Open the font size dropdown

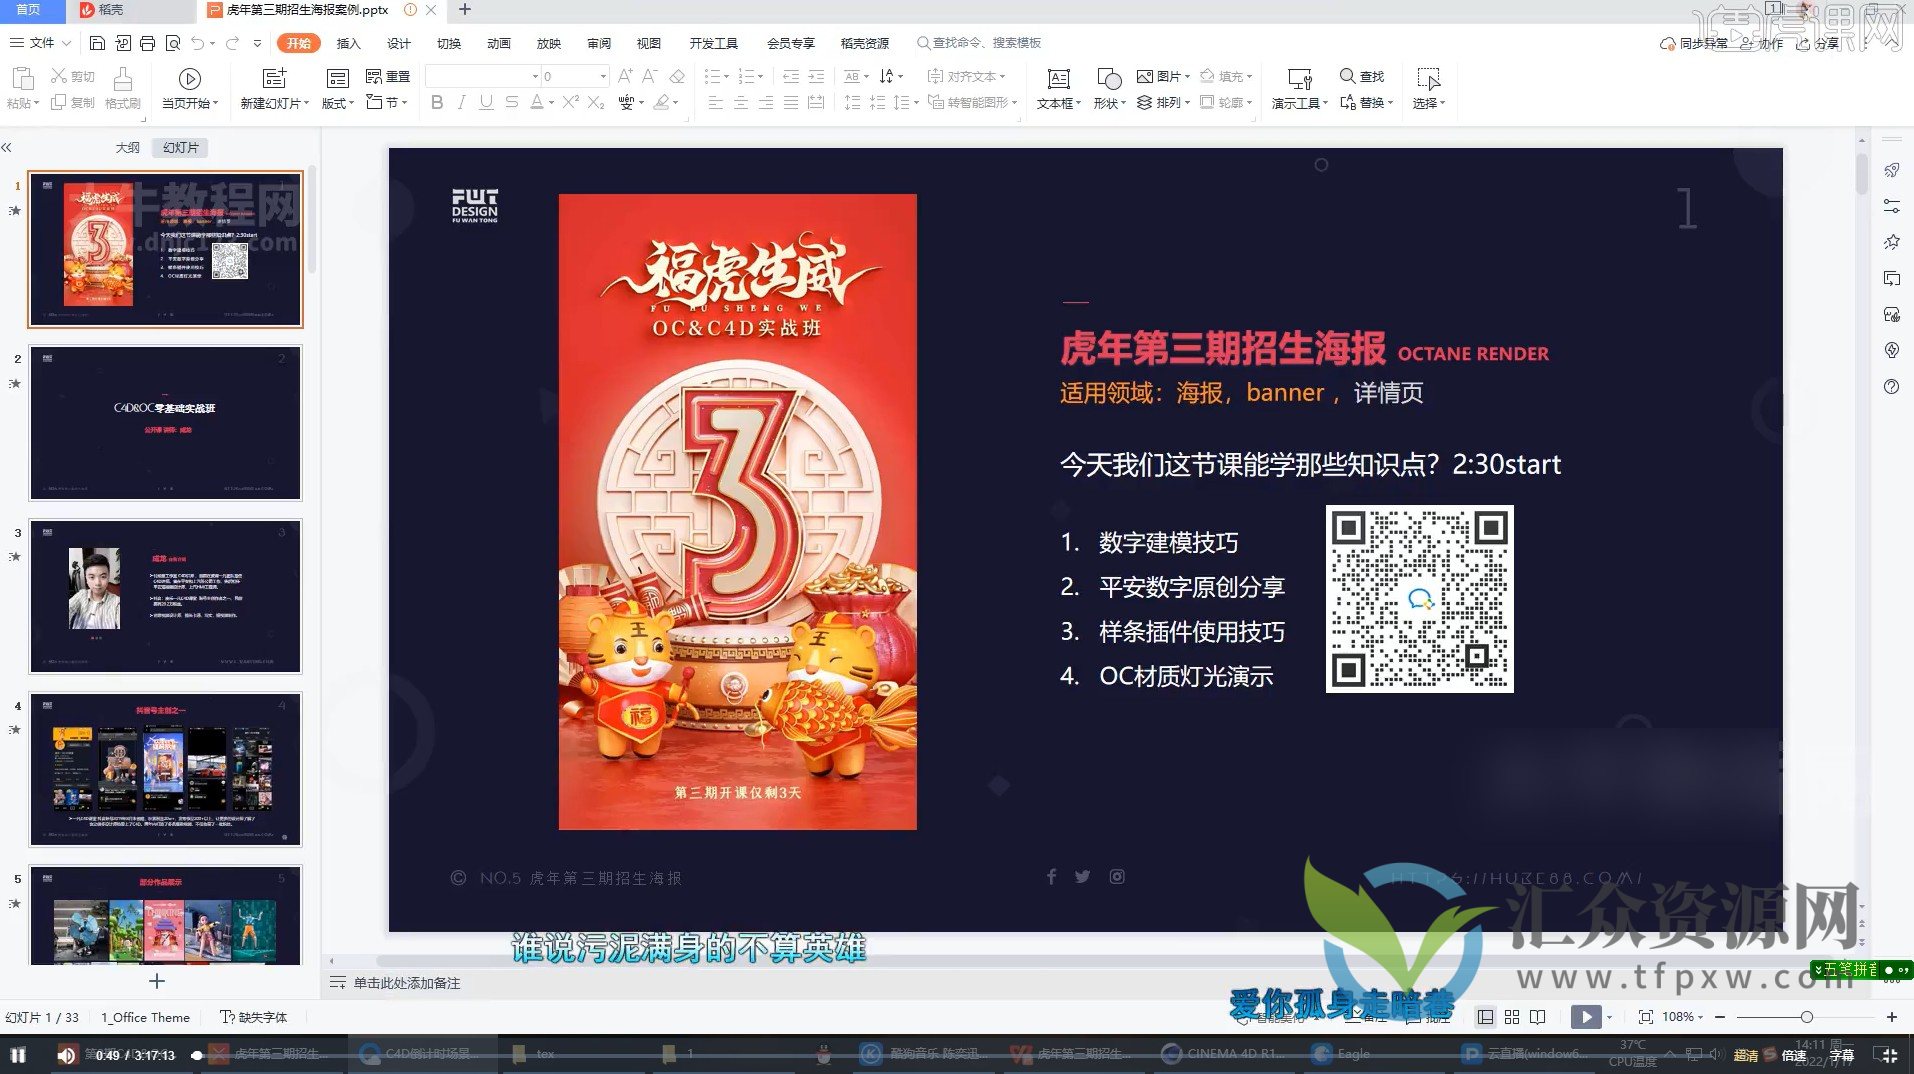(x=604, y=75)
